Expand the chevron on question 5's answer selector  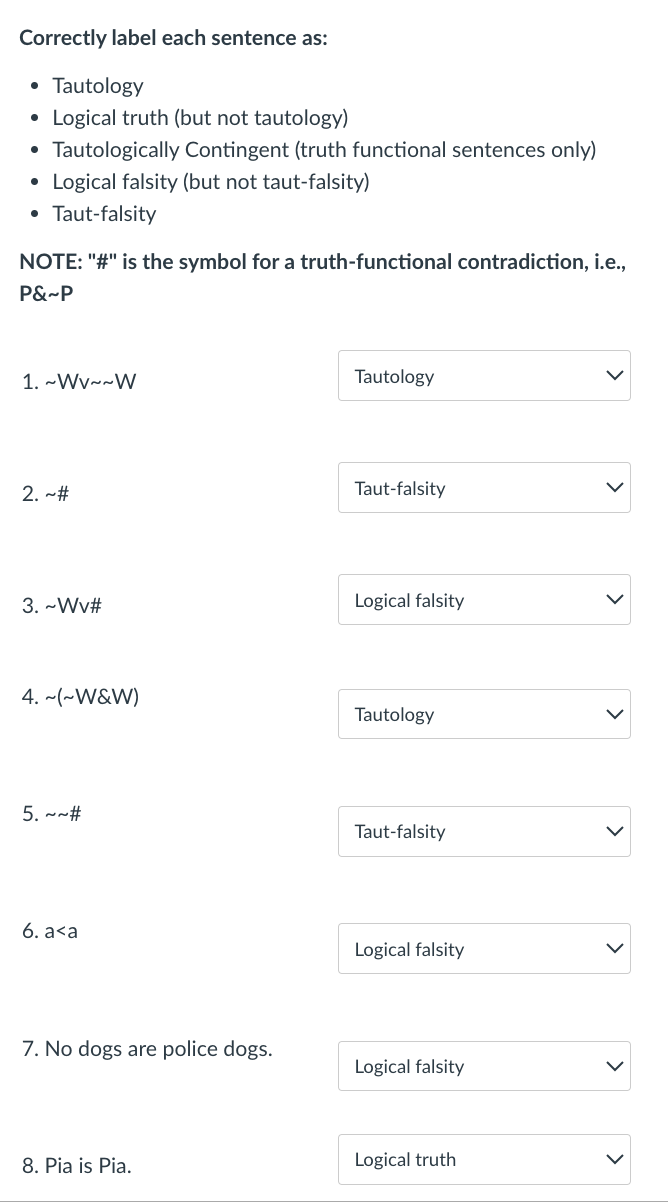pos(613,831)
